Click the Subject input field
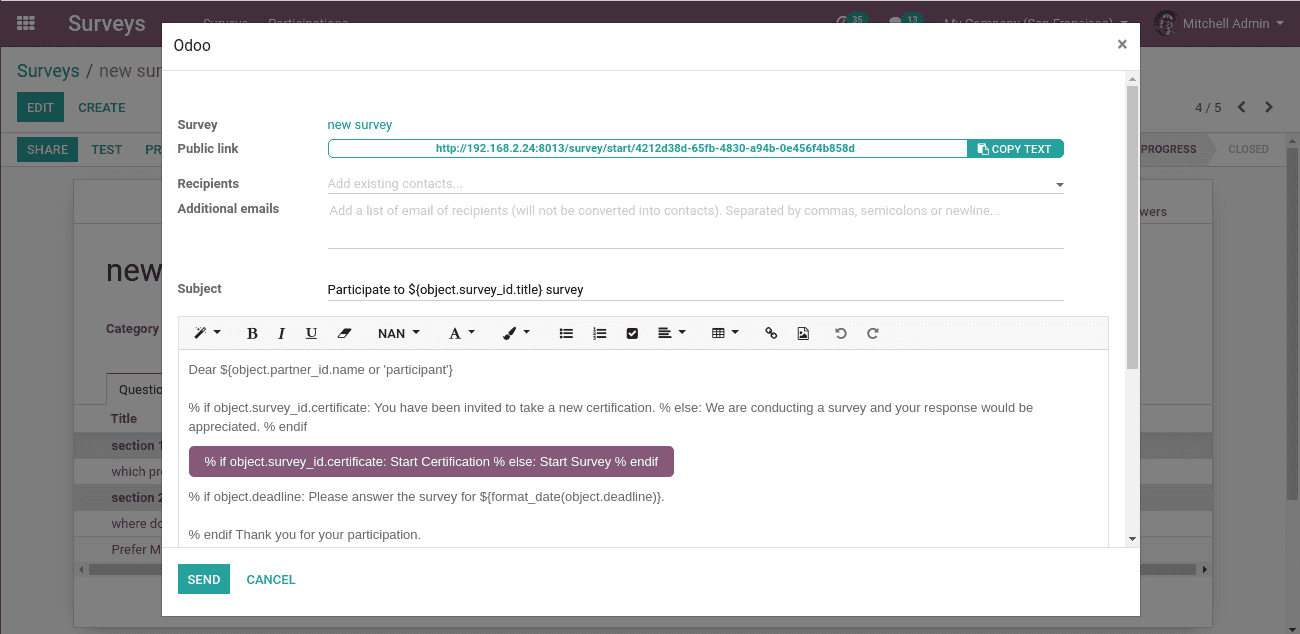Viewport: 1300px width, 634px height. point(696,289)
